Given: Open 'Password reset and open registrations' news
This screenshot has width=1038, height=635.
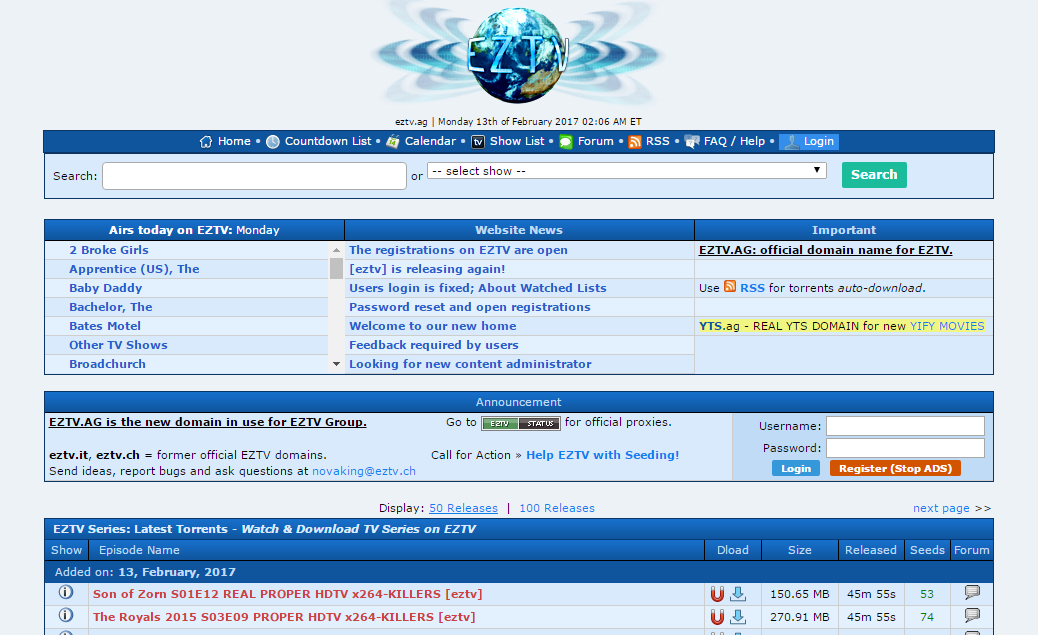Looking at the screenshot, I should click(x=469, y=307).
